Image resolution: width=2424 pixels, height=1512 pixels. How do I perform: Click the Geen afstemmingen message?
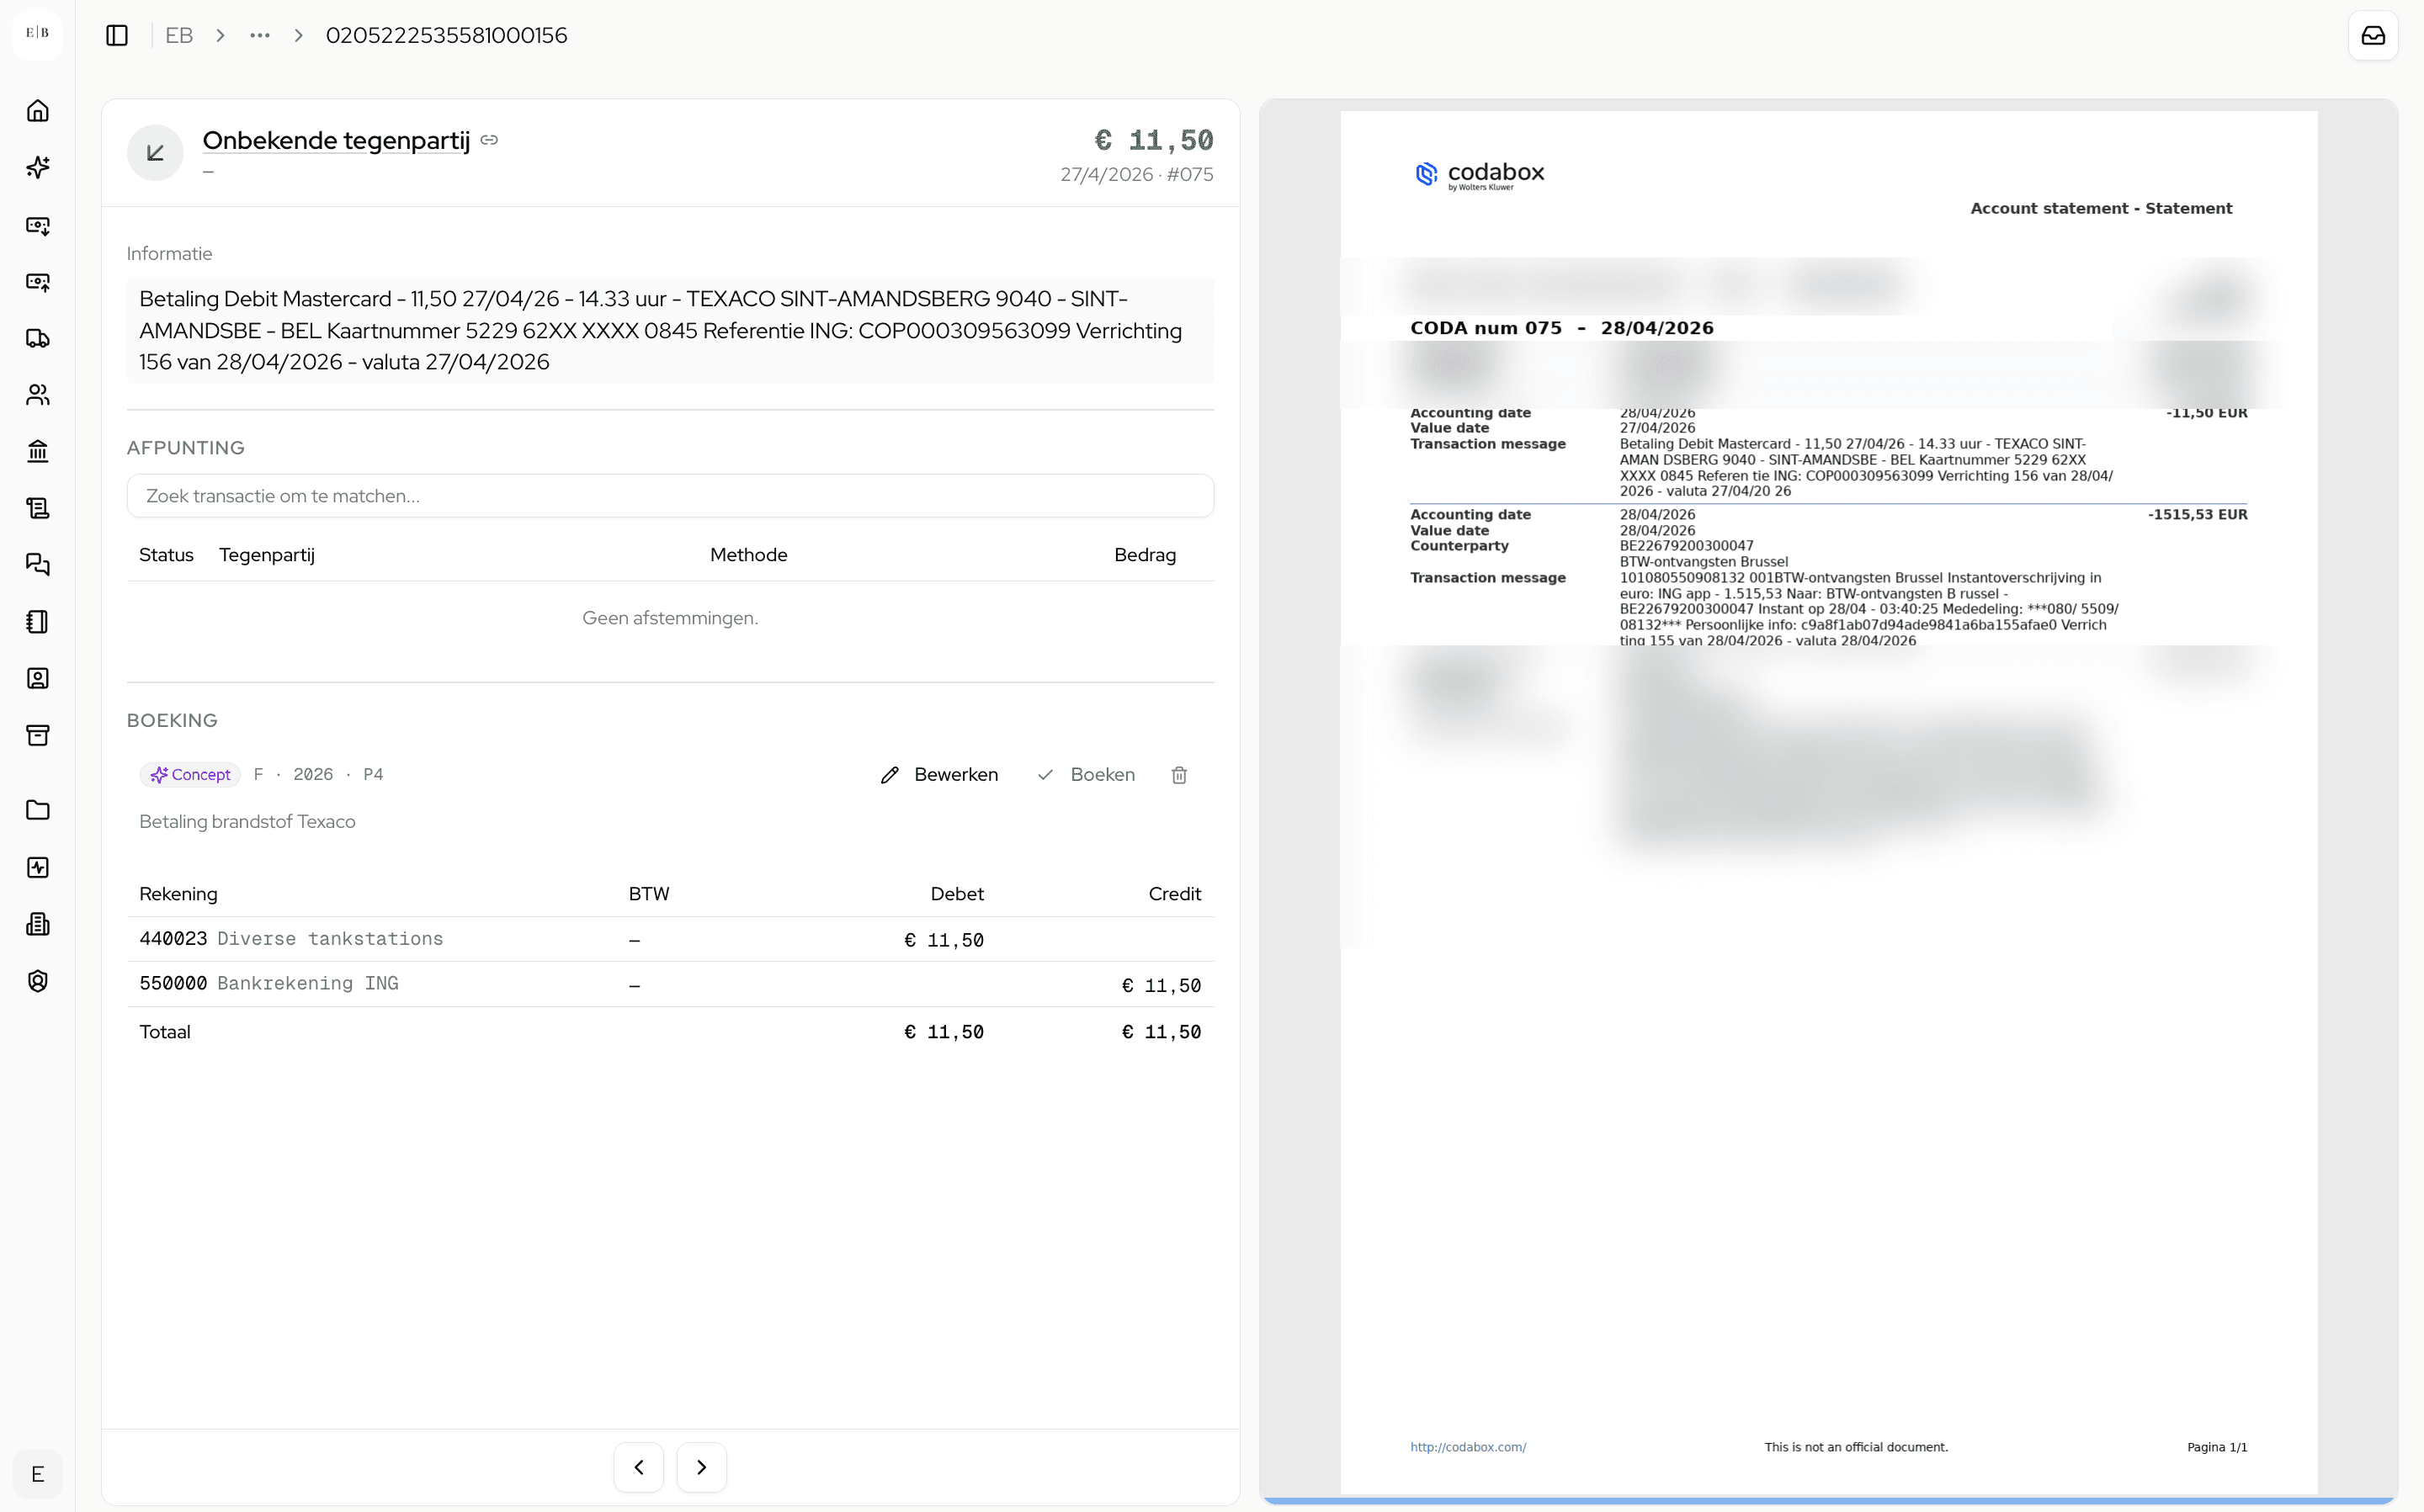point(670,618)
